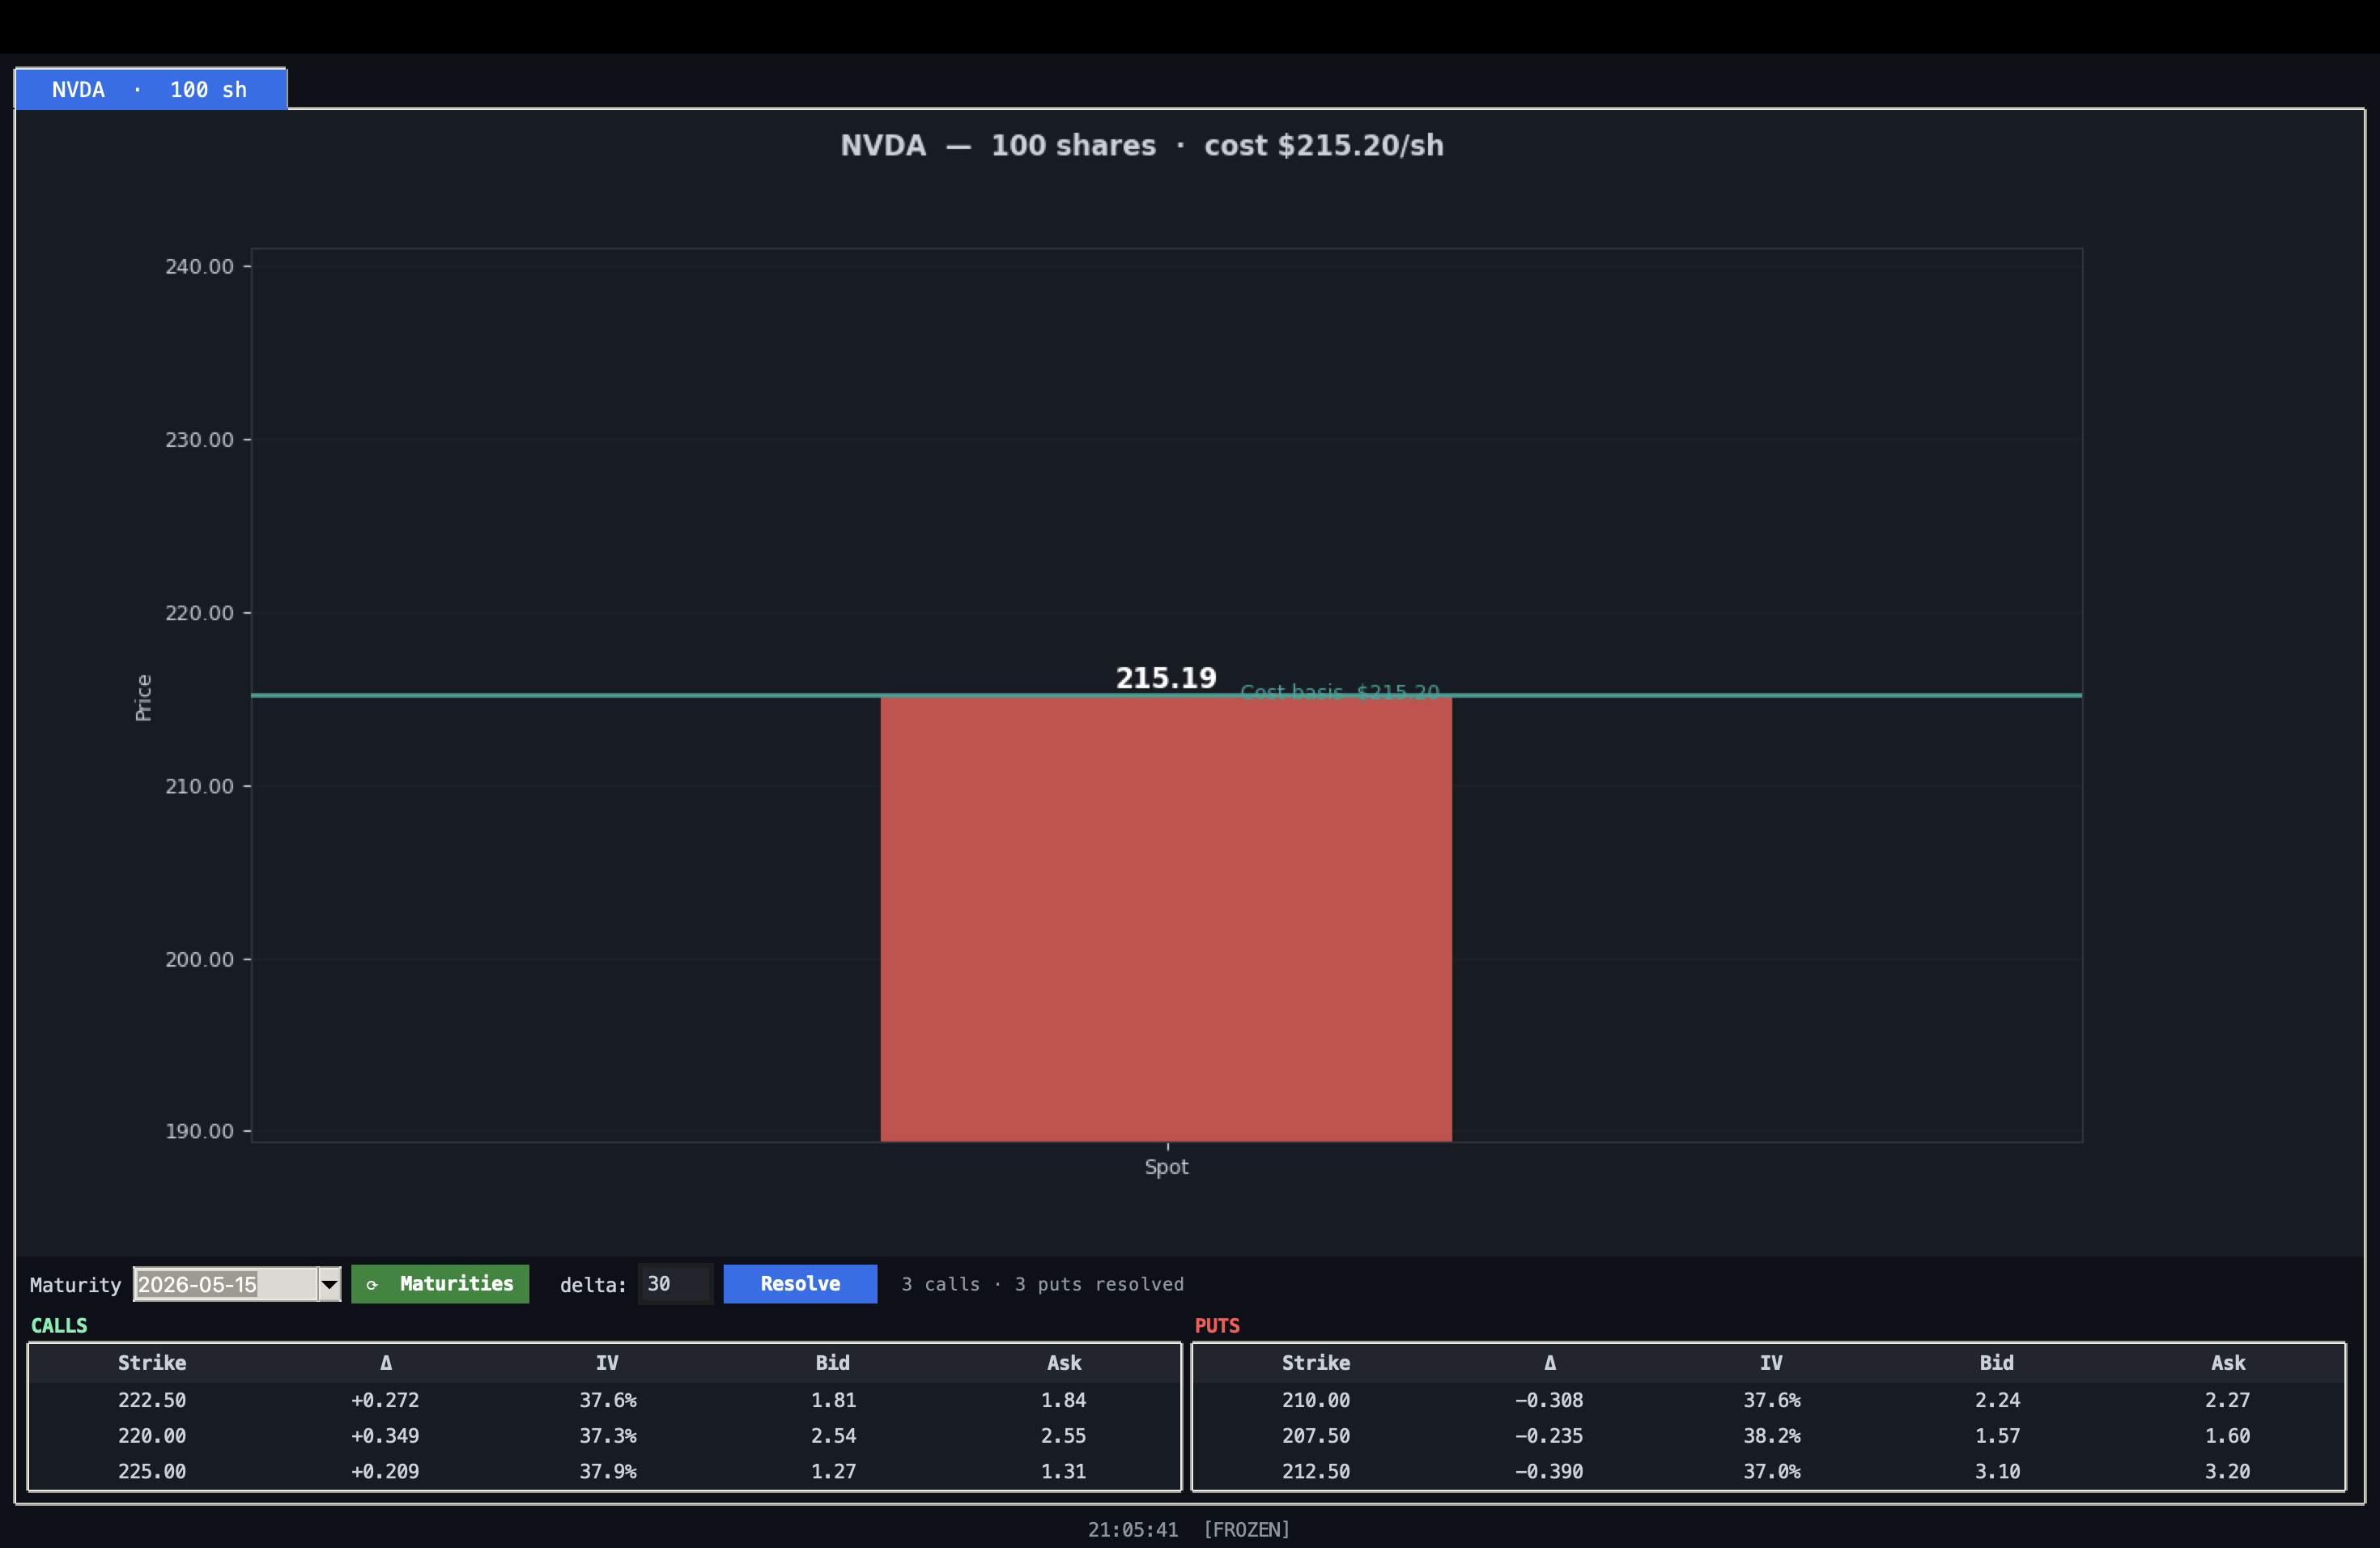Click the '3 calls · 3 puts resolved' status

pos(1042,1284)
